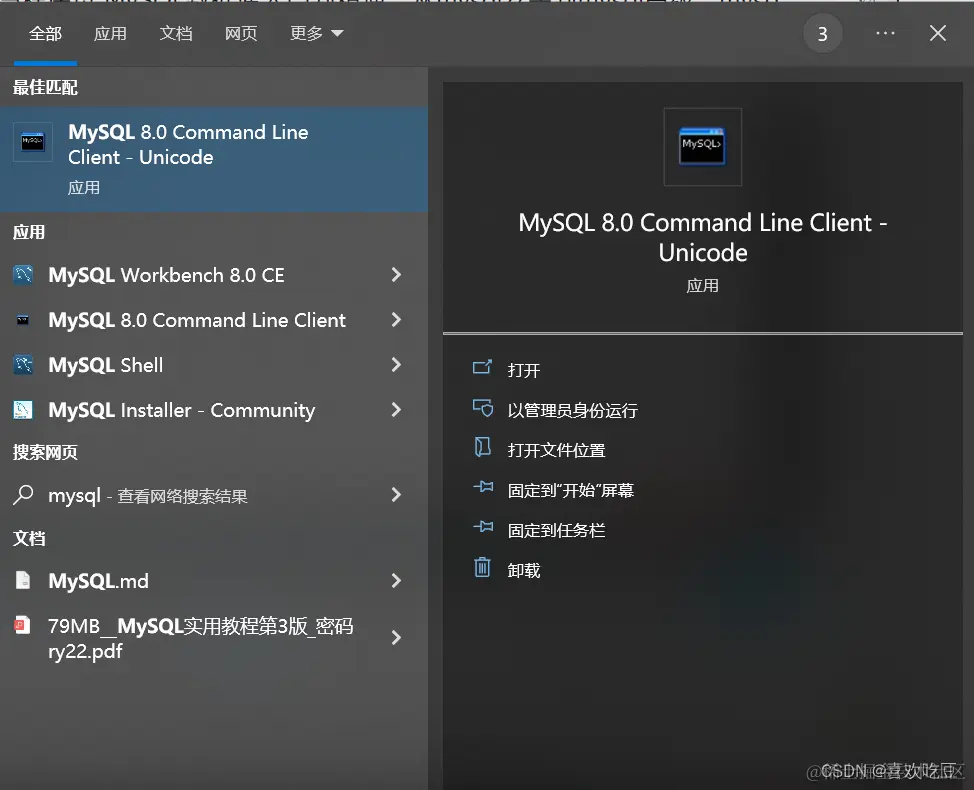Choose 打开文件位置
Viewport: 974px width, 790px height.
coord(556,450)
